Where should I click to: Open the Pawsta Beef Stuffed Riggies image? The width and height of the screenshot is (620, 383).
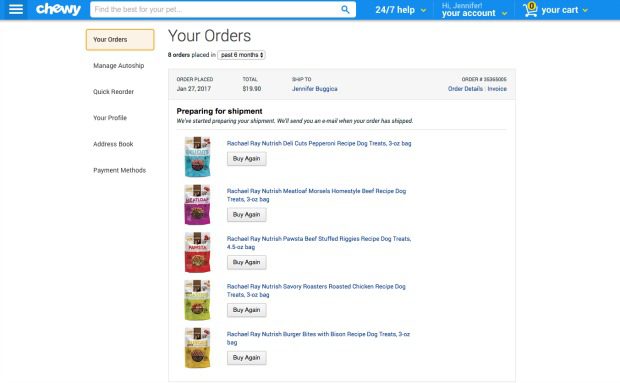pos(198,252)
